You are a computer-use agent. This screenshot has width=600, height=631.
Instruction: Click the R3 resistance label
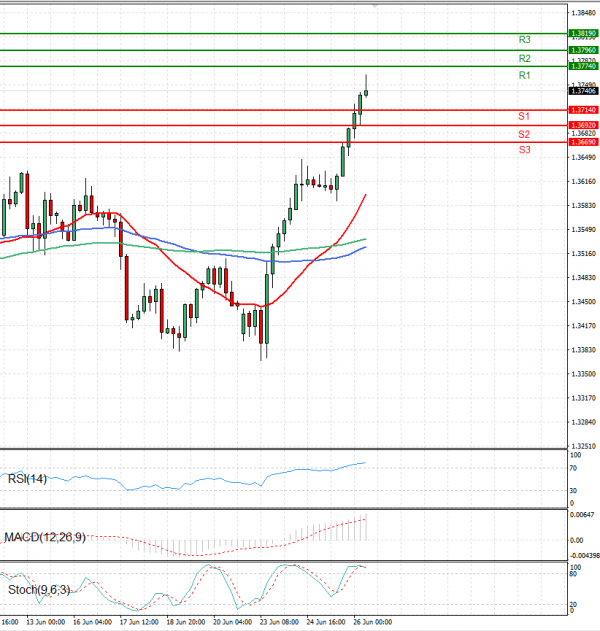point(524,39)
